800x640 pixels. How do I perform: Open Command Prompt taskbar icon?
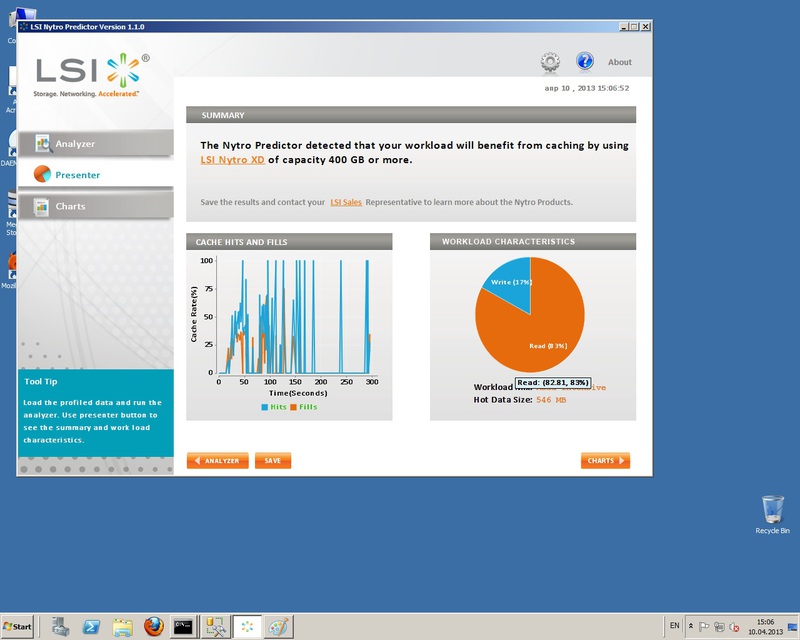[183, 627]
